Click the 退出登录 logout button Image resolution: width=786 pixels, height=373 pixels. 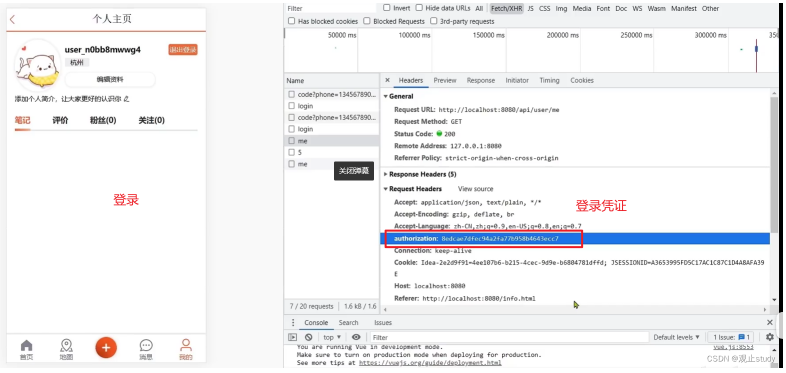(183, 50)
